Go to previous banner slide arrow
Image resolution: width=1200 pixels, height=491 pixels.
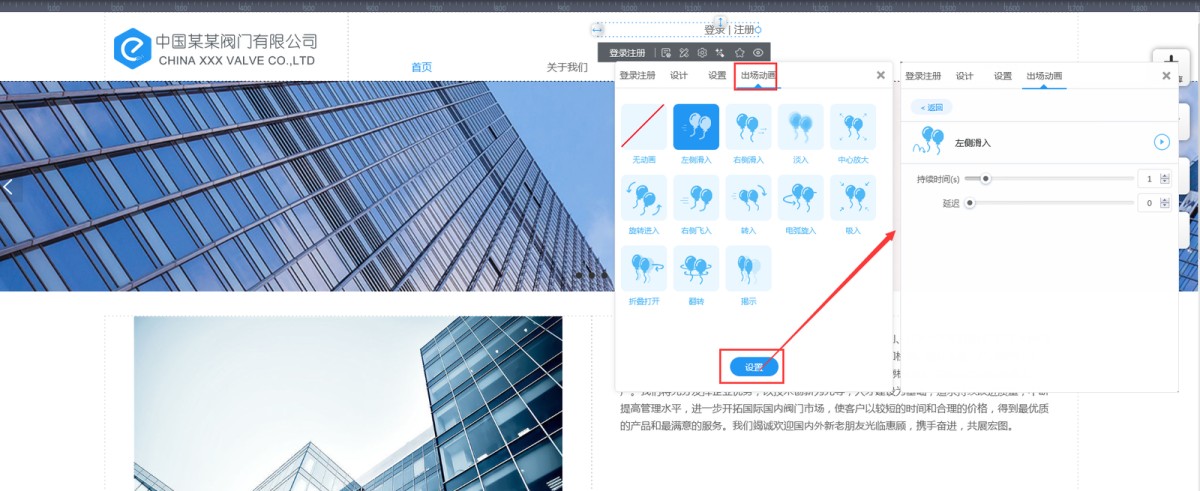point(9,186)
